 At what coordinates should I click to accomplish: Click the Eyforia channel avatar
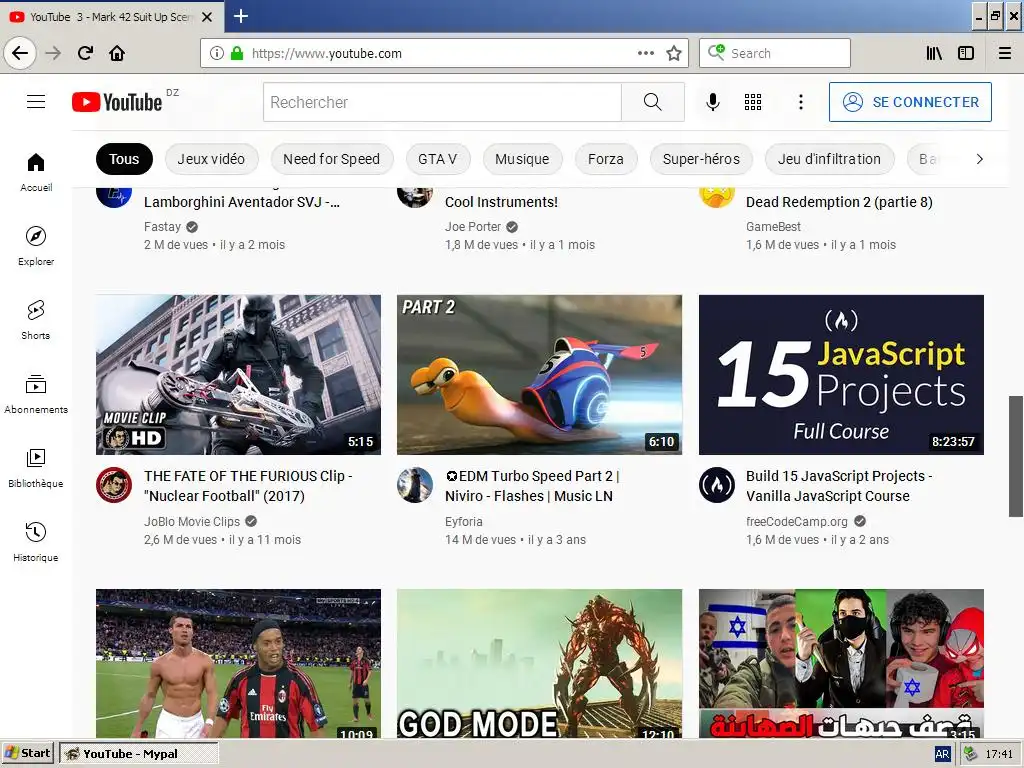415,485
